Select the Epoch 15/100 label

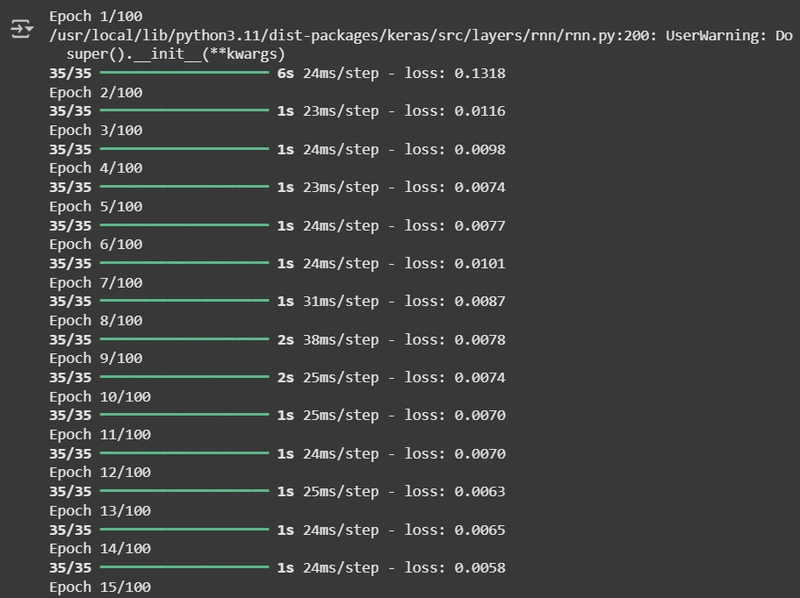[x=100, y=587]
